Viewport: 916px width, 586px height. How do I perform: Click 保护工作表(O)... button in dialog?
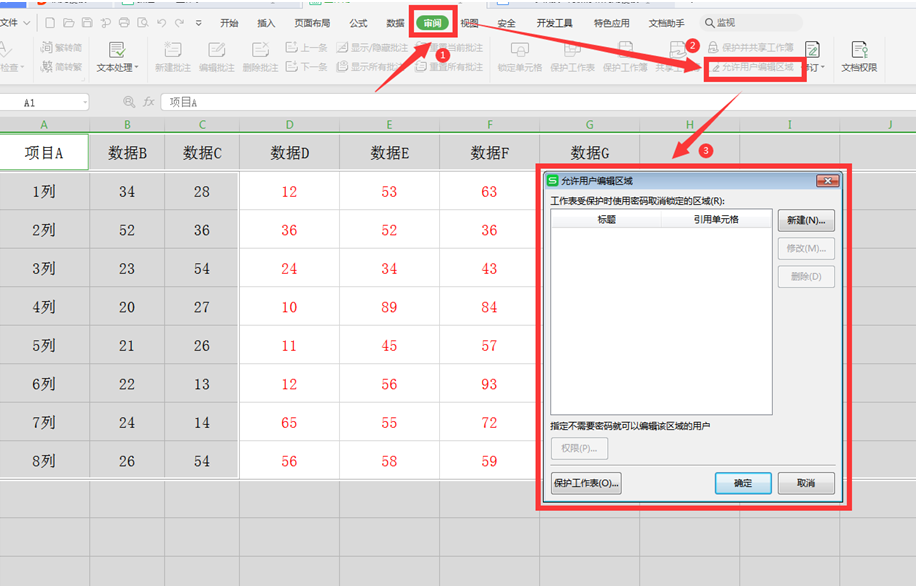click(586, 483)
